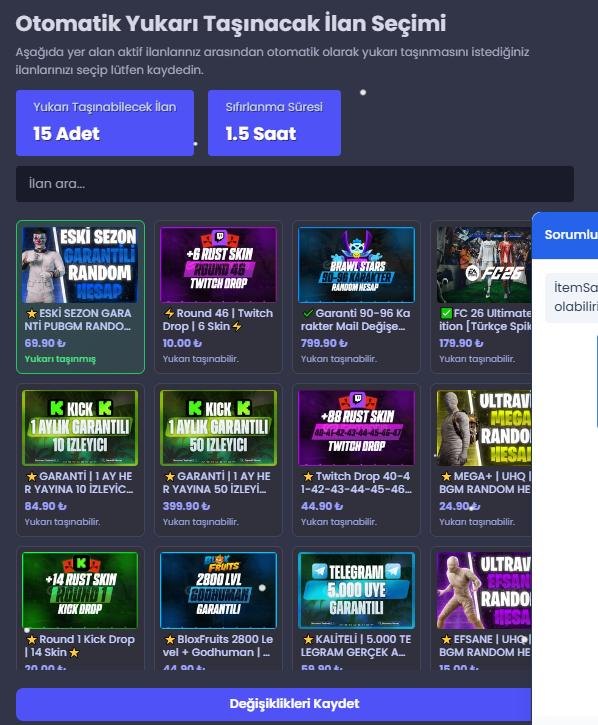The image size is (598, 725).
Task: Select the Kick 50 İzleyici thumbnail
Action: 218,428
